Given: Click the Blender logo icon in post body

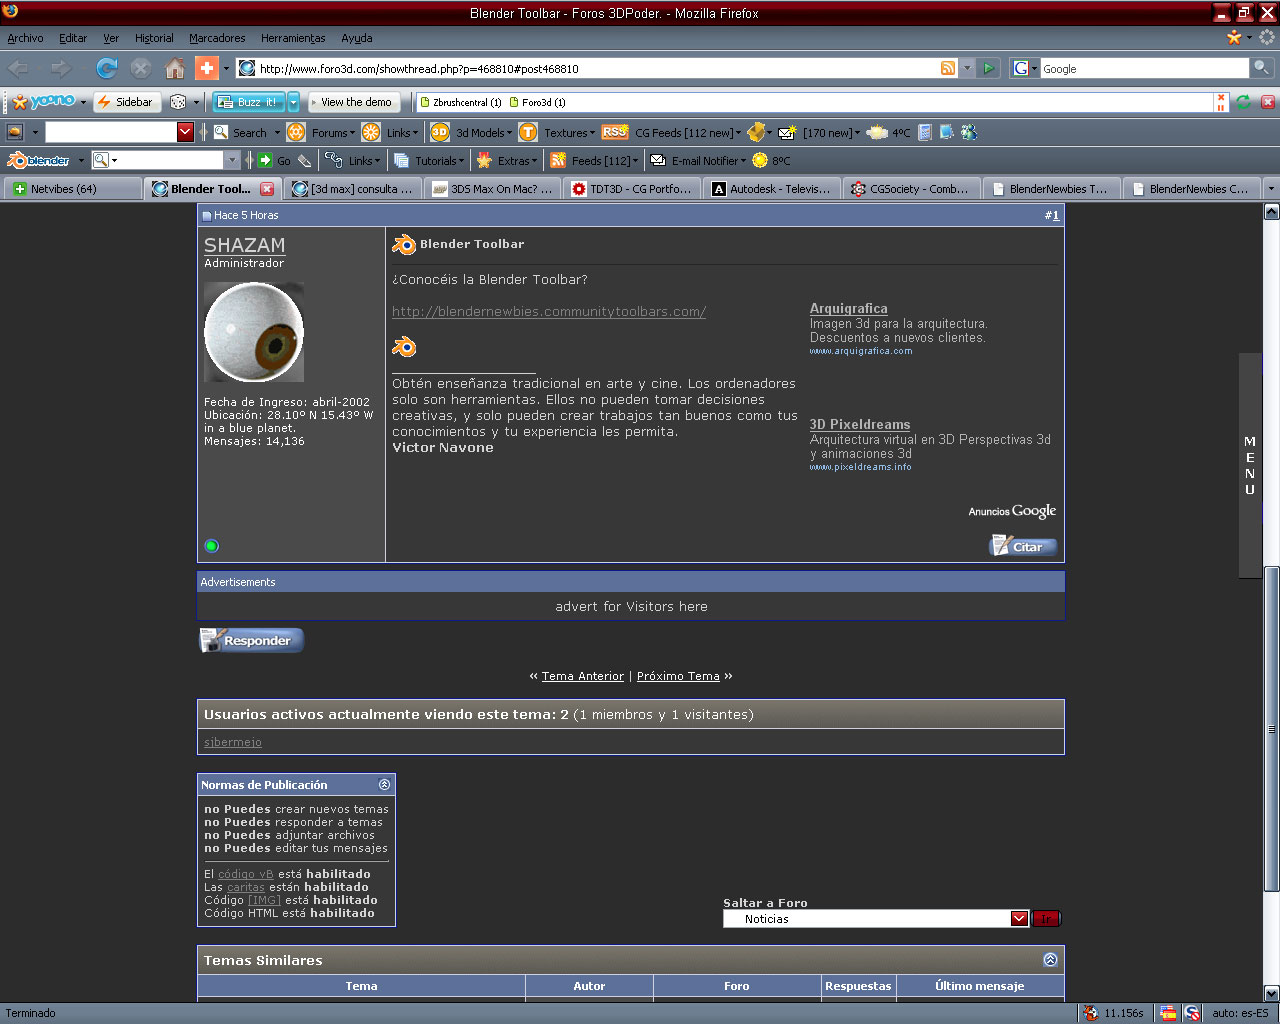Looking at the screenshot, I should point(404,347).
